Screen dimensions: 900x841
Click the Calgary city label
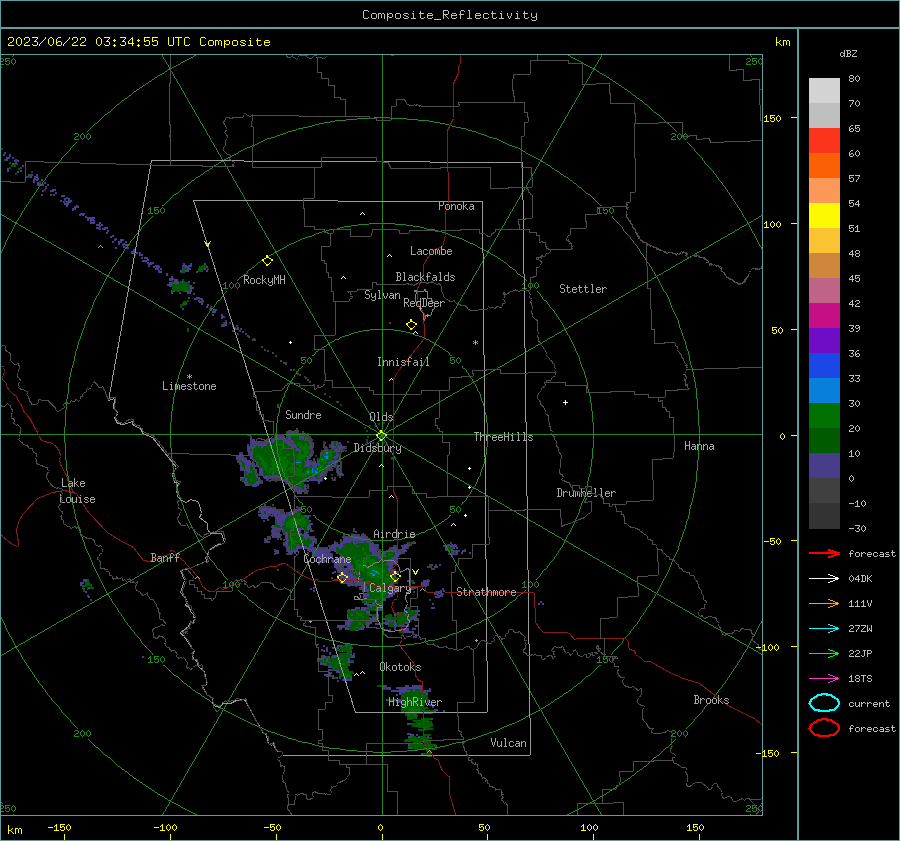pos(390,588)
